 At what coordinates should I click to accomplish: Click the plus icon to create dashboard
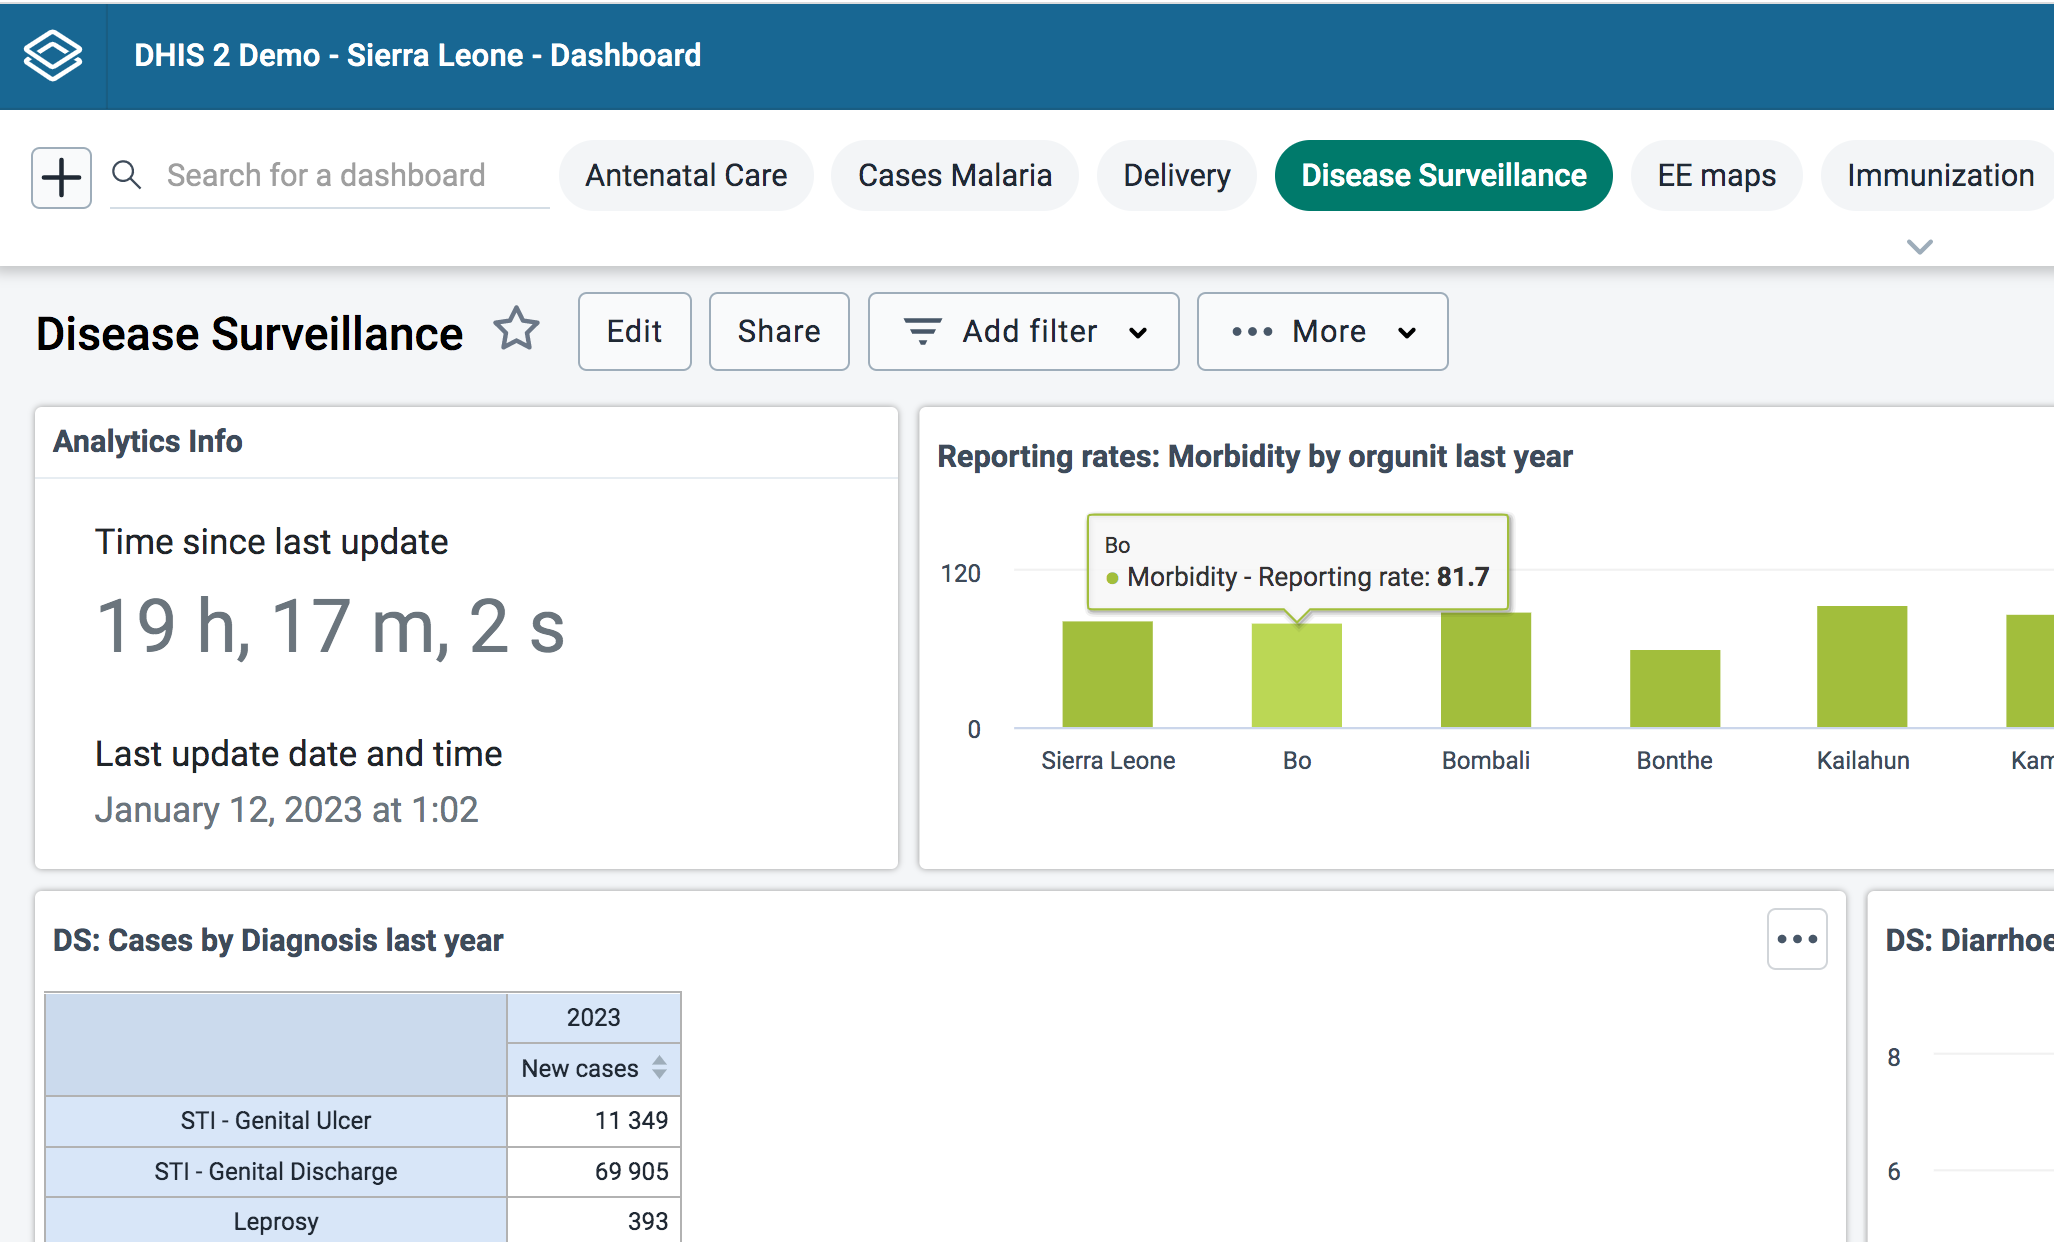pos(61,178)
